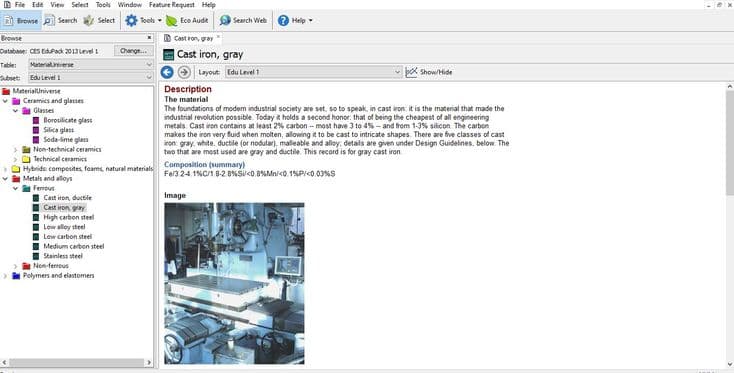The height and width of the screenshot is (373, 734).
Task: Click the Glasses folder label
Action: pyautogui.click(x=44, y=110)
